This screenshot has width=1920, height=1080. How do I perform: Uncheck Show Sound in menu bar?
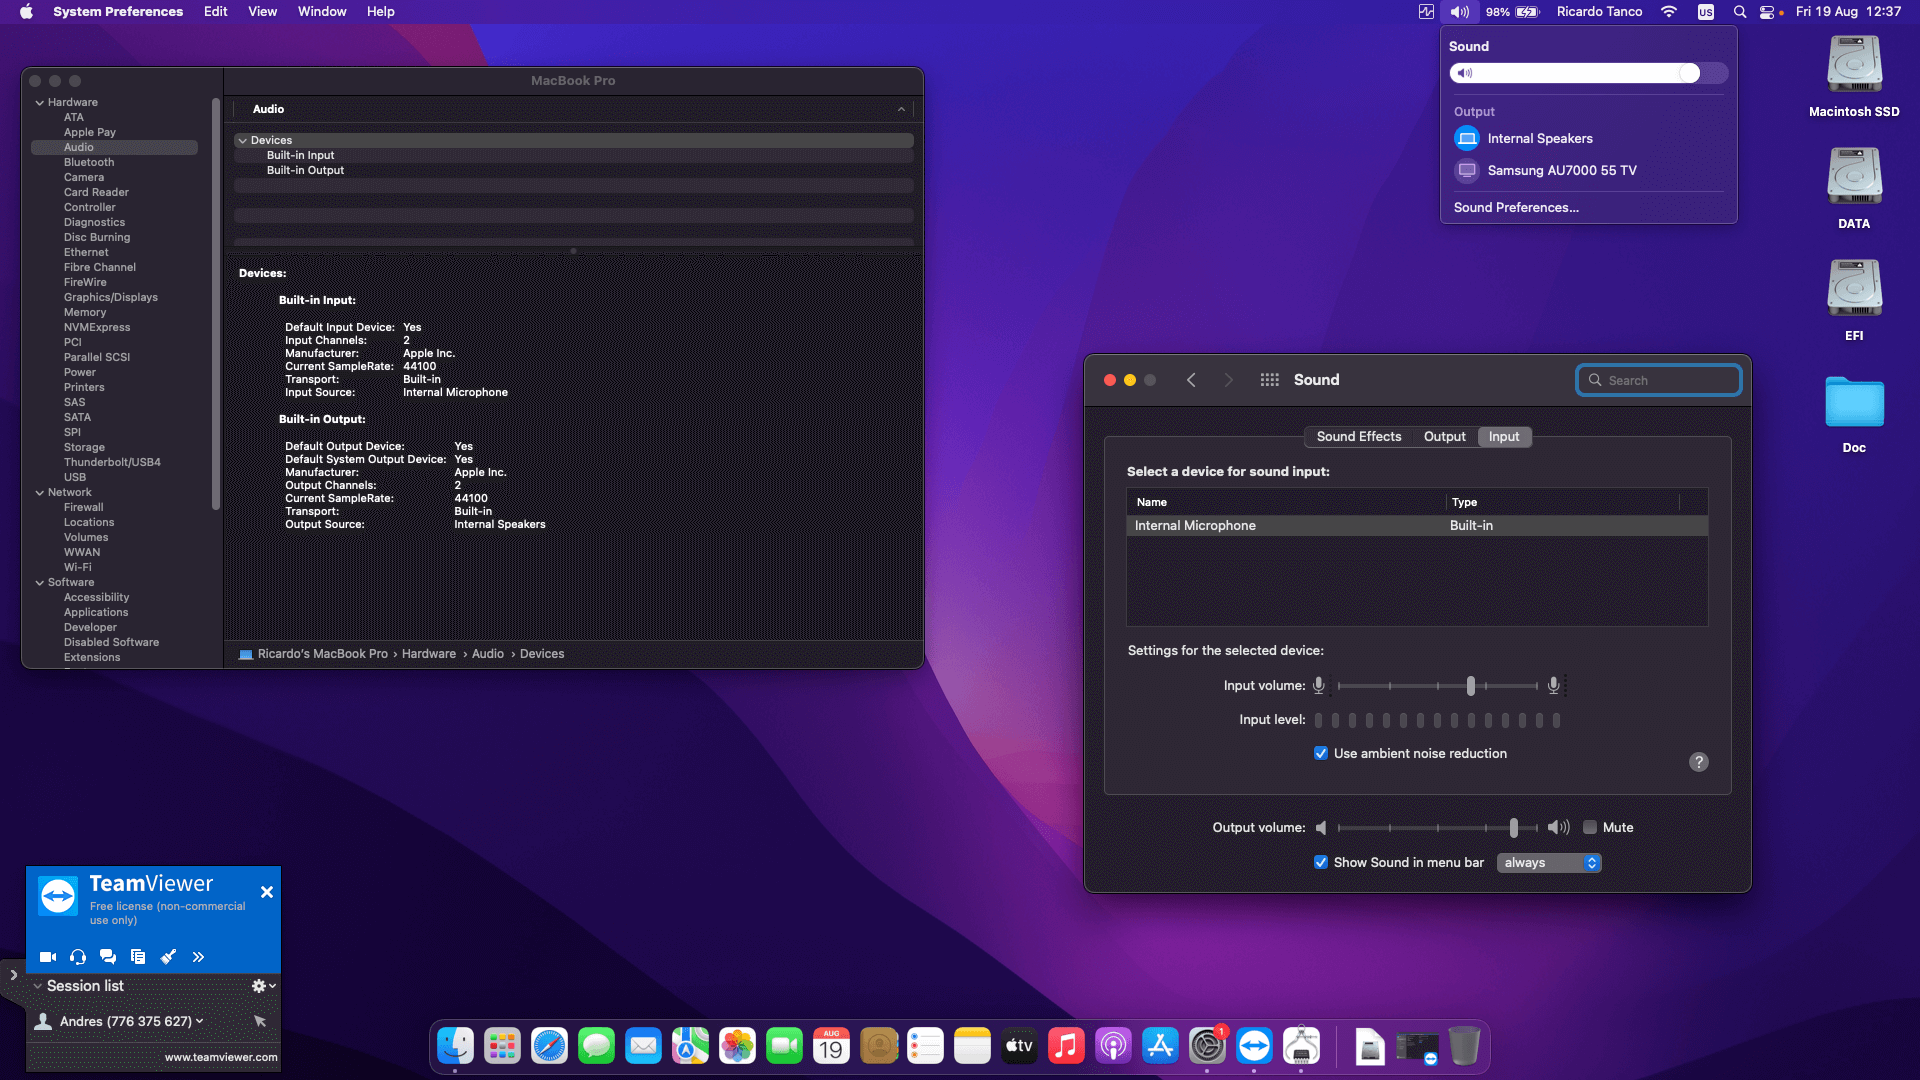coord(1321,862)
